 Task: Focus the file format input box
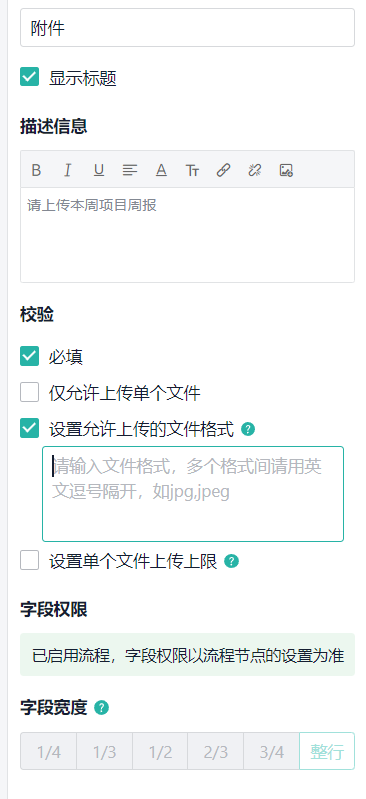click(193, 494)
